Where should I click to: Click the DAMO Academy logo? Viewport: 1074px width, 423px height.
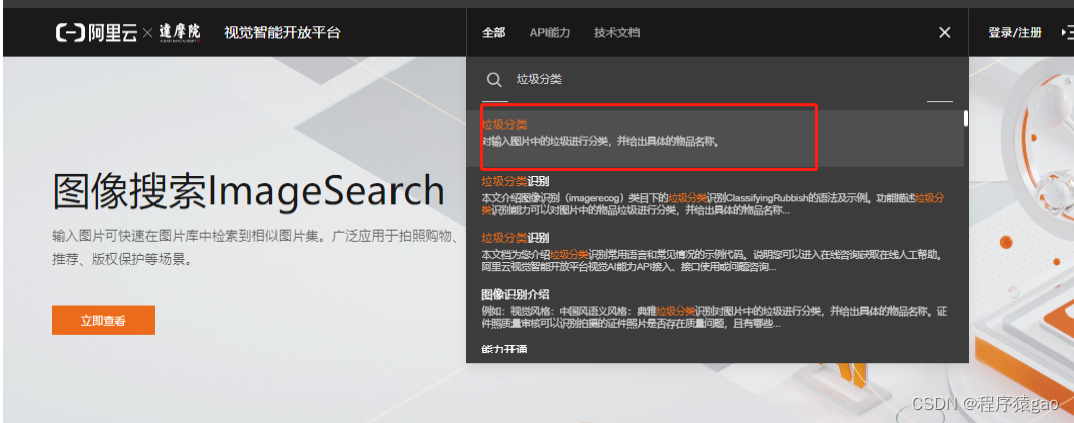click(x=179, y=33)
